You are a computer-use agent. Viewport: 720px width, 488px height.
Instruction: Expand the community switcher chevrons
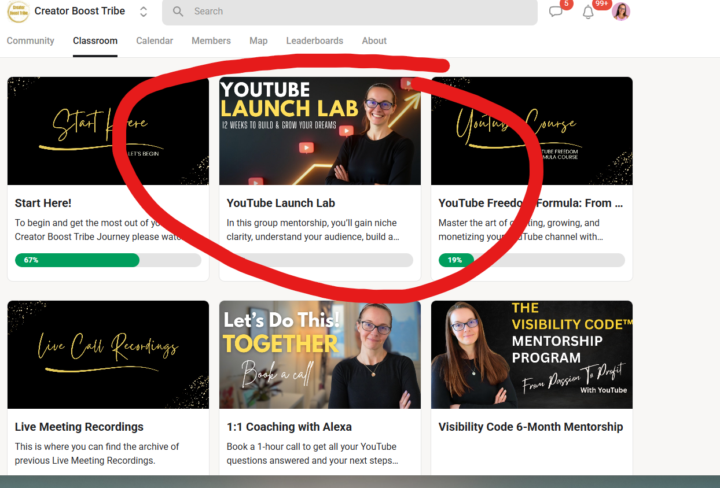point(143,11)
